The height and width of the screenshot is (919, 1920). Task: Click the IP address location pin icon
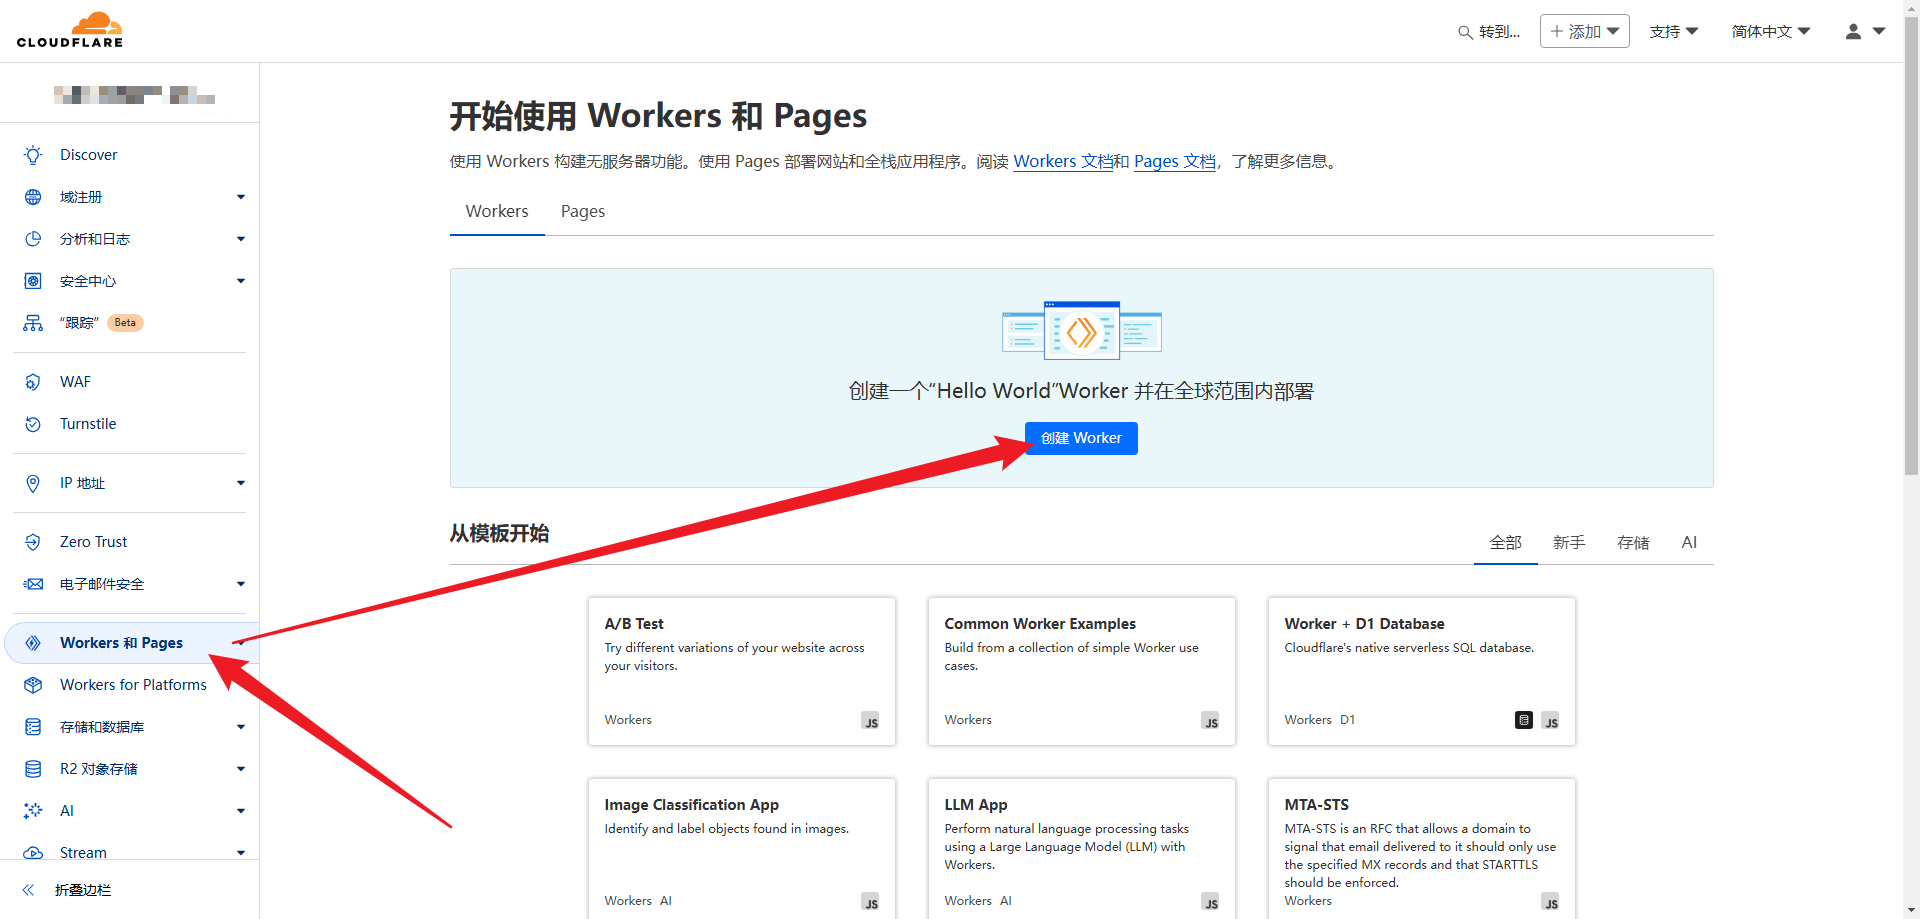pyautogui.click(x=33, y=483)
